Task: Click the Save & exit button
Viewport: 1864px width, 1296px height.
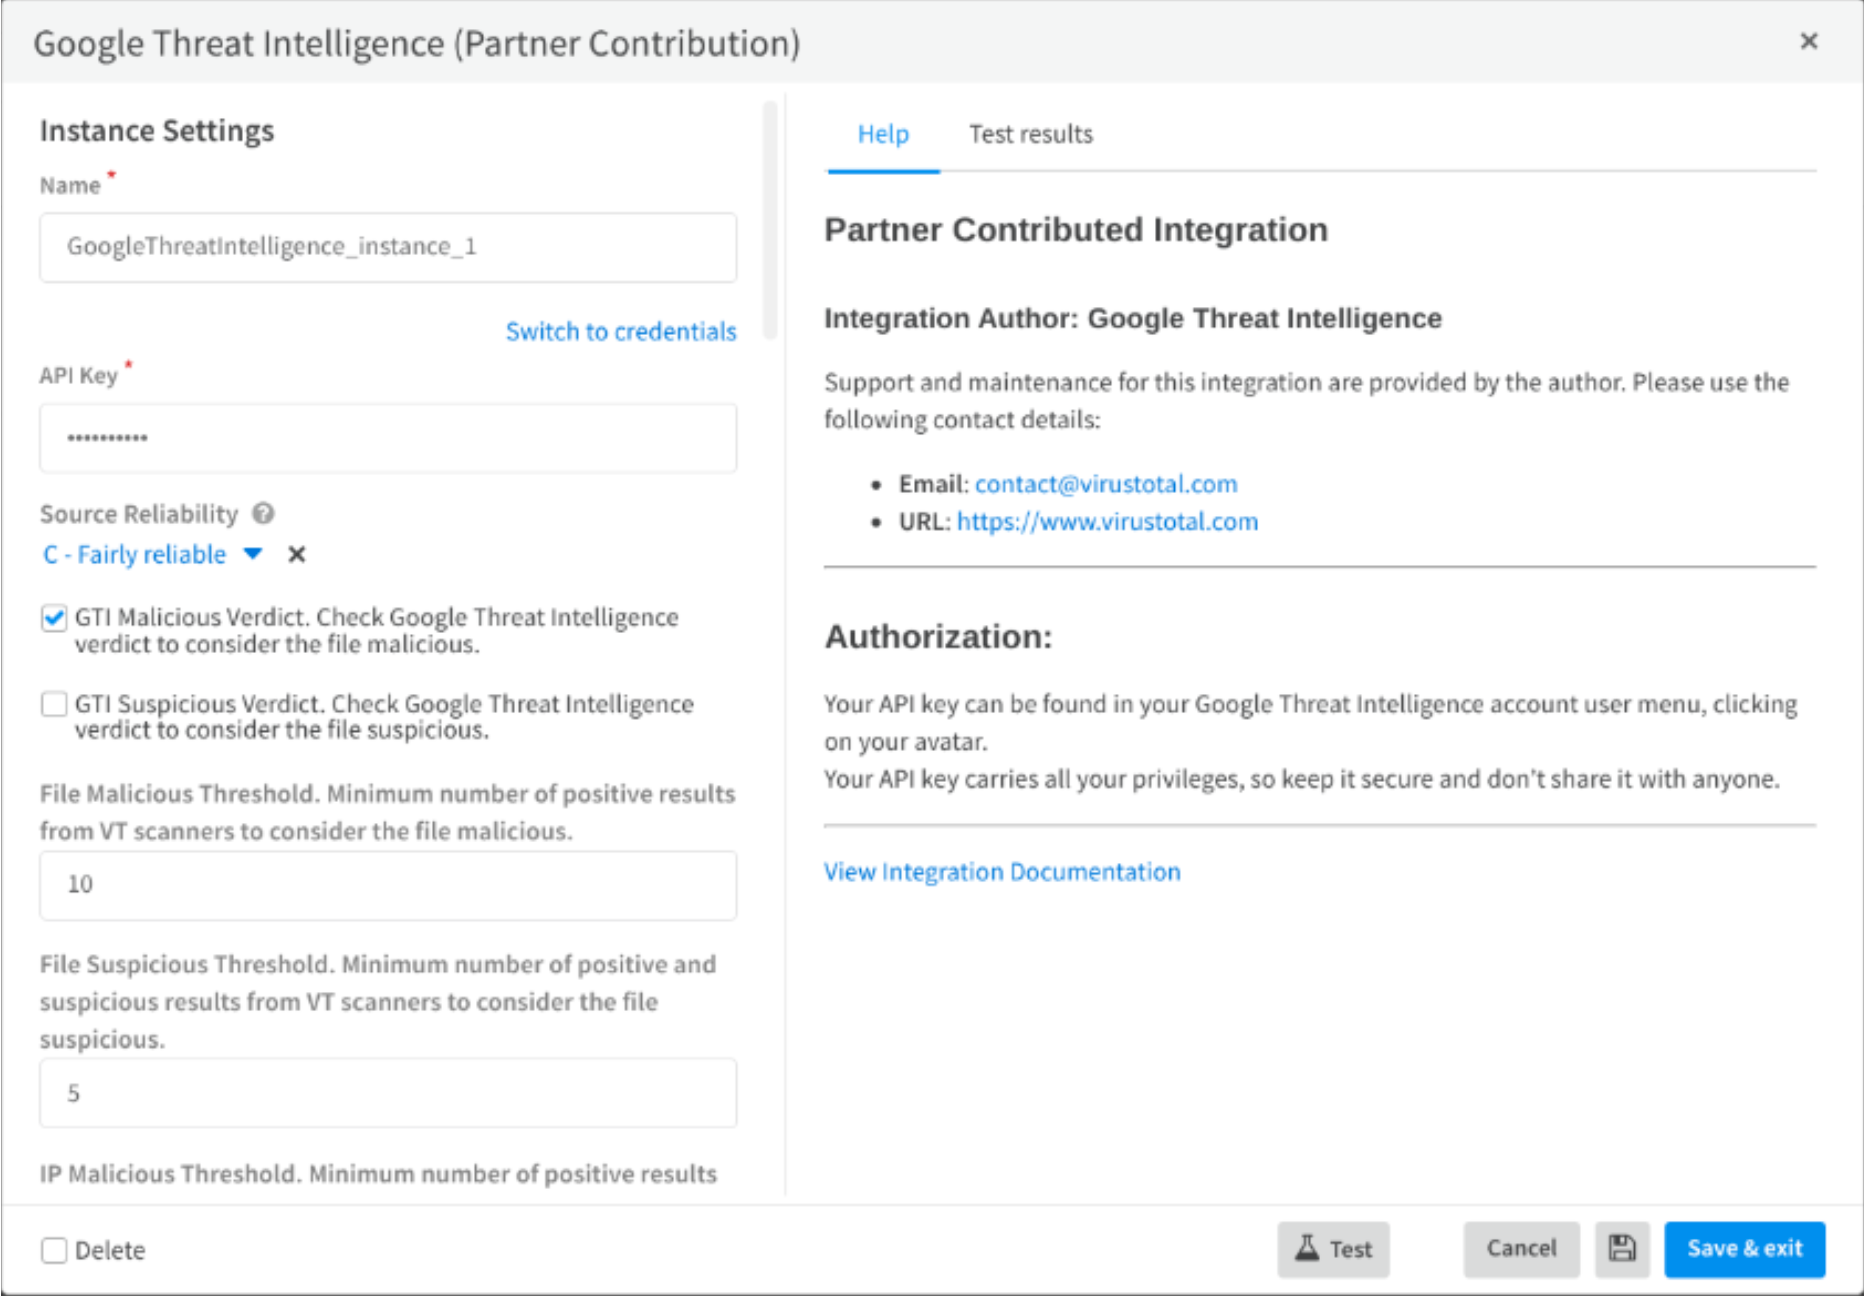Action: pos(1744,1248)
